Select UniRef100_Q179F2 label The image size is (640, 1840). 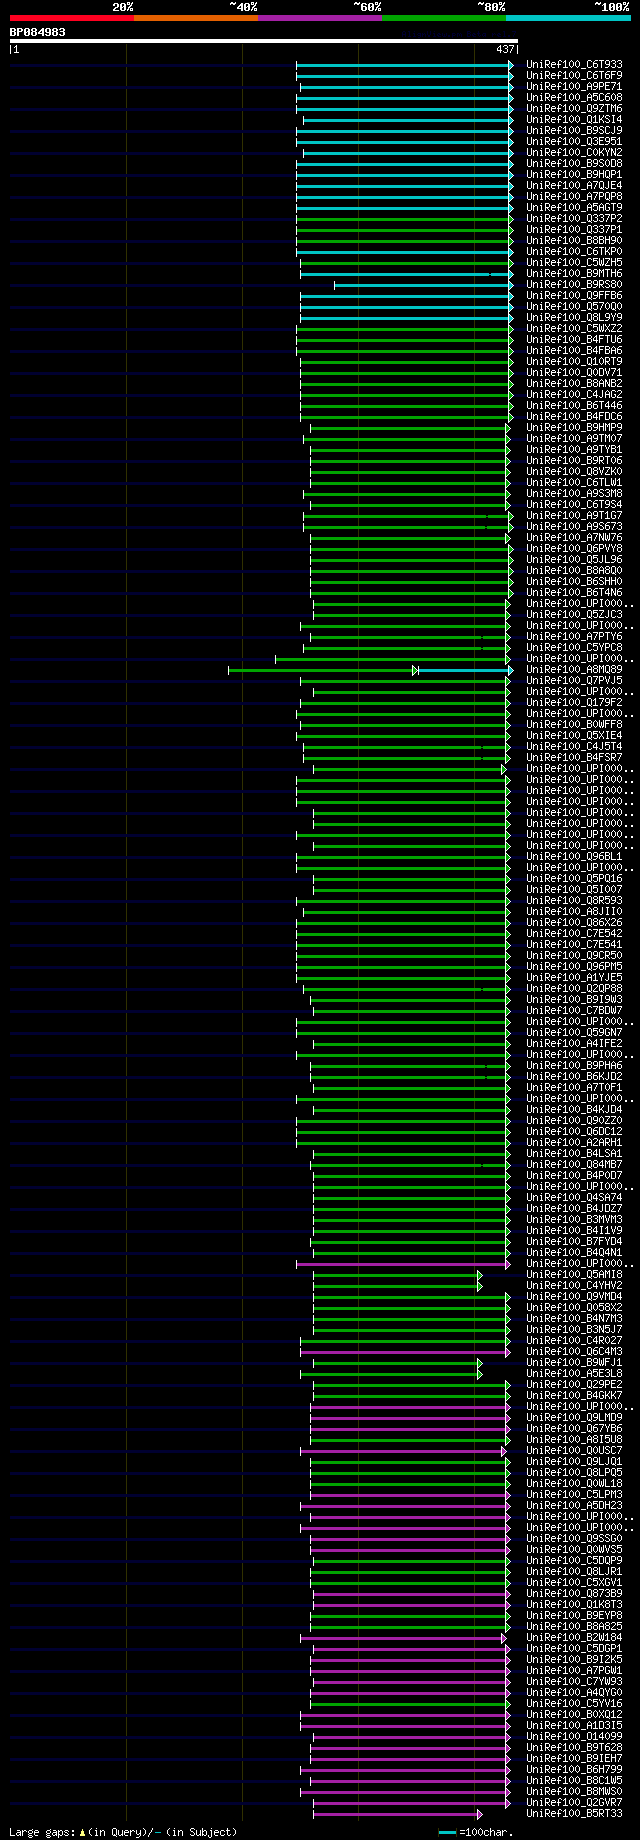[x=574, y=703]
